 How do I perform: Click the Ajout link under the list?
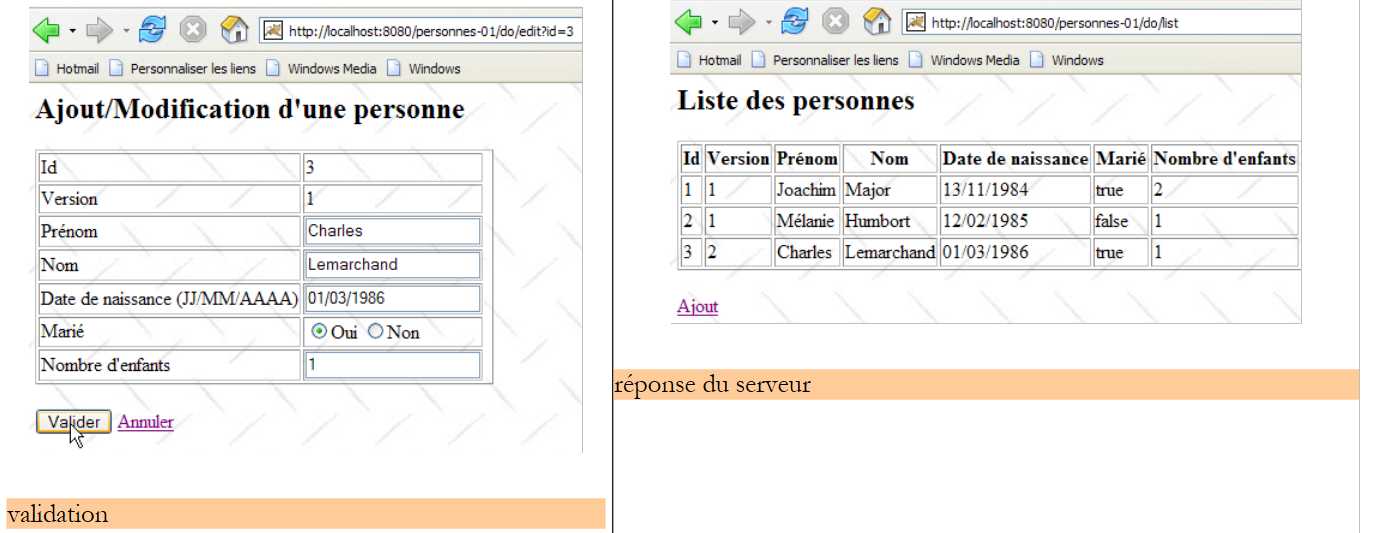(697, 306)
